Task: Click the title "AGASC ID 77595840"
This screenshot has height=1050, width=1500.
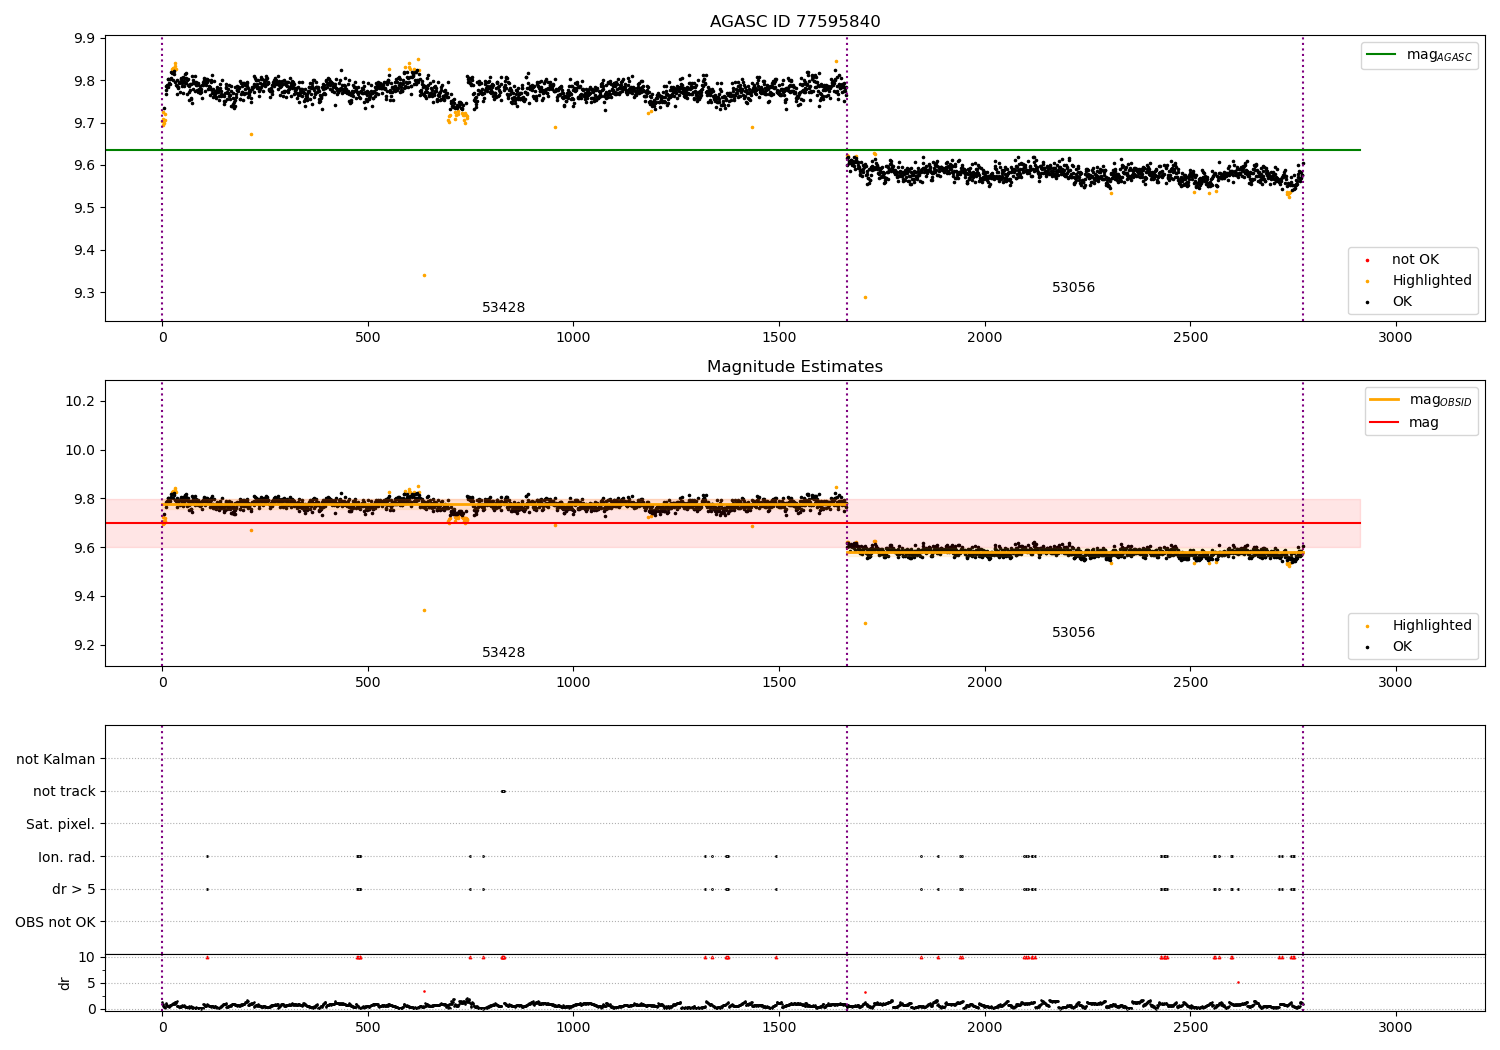Action: (795, 22)
